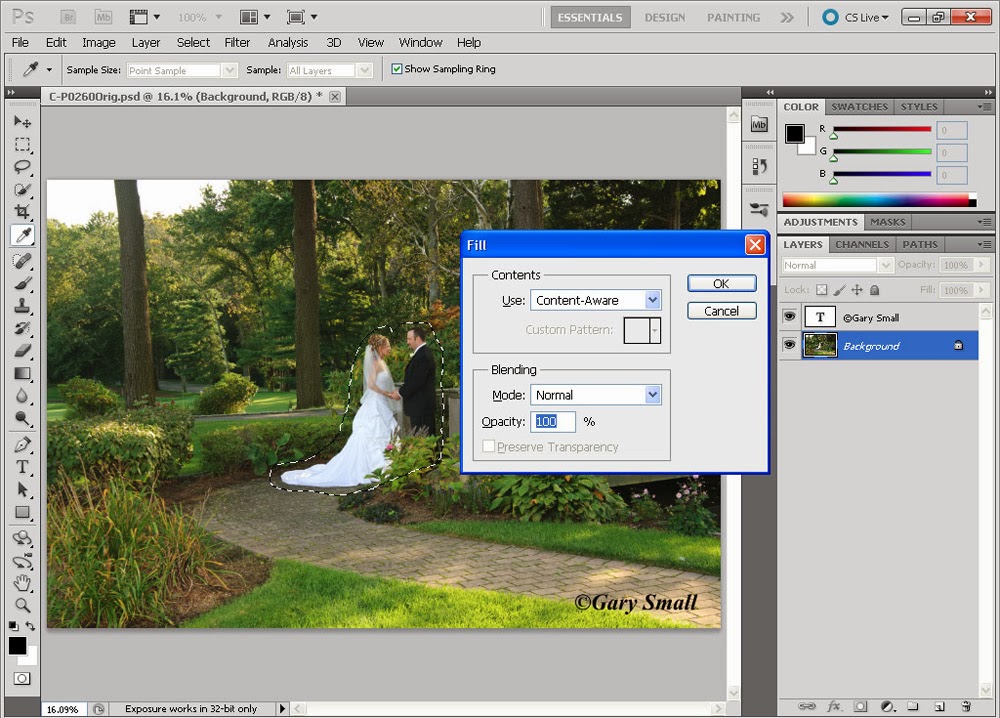
Task: Hide the ©Gary Small text layer
Action: [789, 317]
